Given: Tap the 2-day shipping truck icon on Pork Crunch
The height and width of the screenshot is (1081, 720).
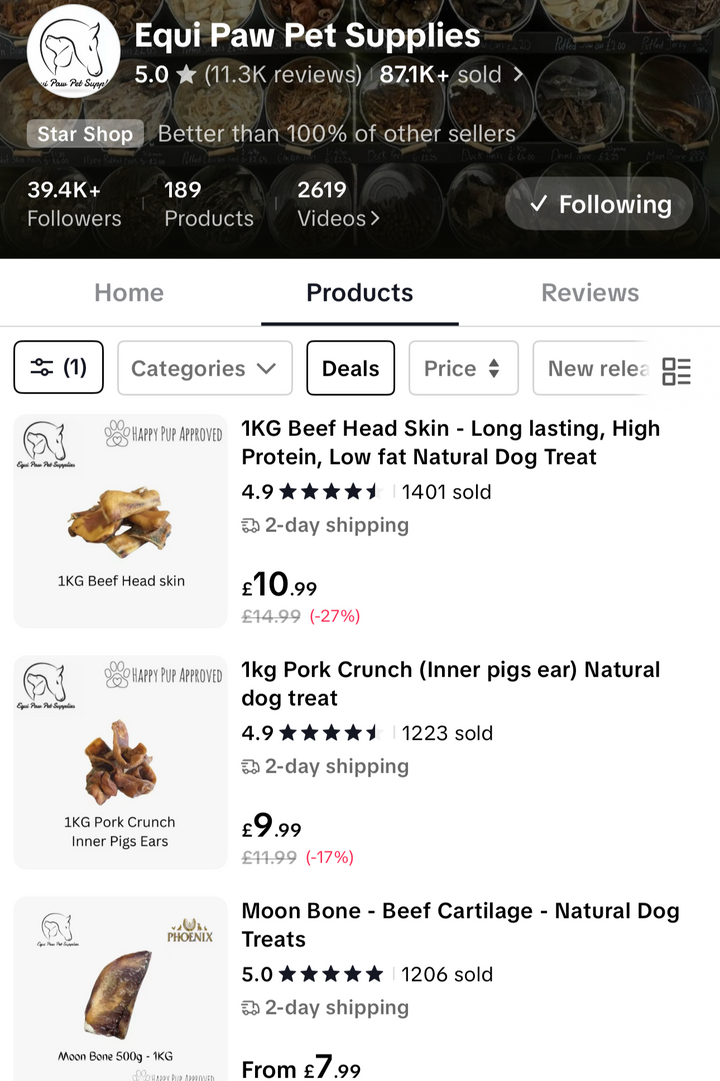Looking at the screenshot, I should (250, 767).
